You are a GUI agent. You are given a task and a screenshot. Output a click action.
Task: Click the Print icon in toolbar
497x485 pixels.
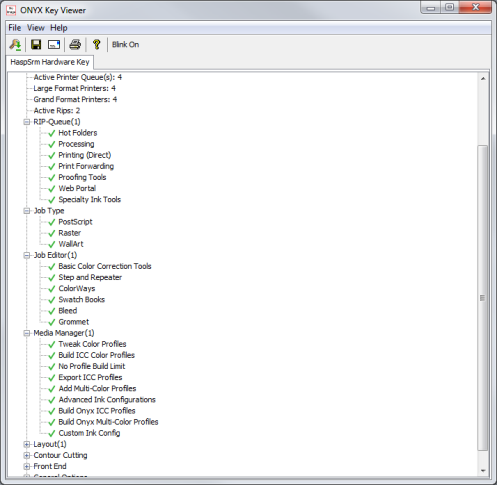(75, 44)
